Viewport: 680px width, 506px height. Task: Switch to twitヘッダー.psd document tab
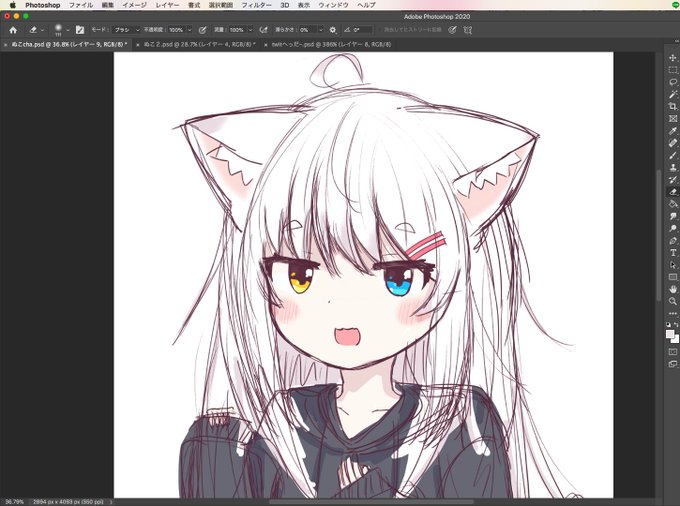[x=328, y=44]
